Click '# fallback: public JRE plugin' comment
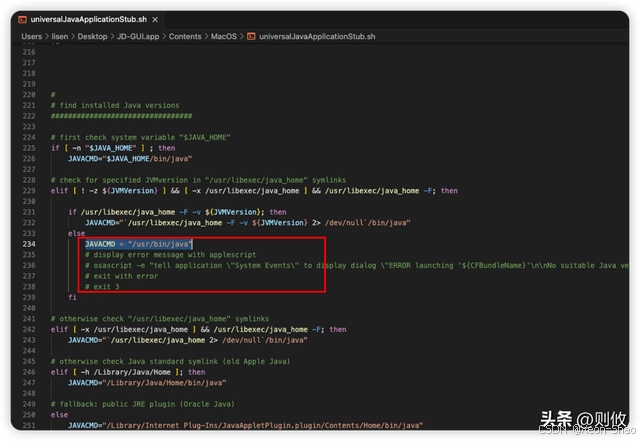This screenshot has height=441, width=640. pyautogui.click(x=142, y=404)
